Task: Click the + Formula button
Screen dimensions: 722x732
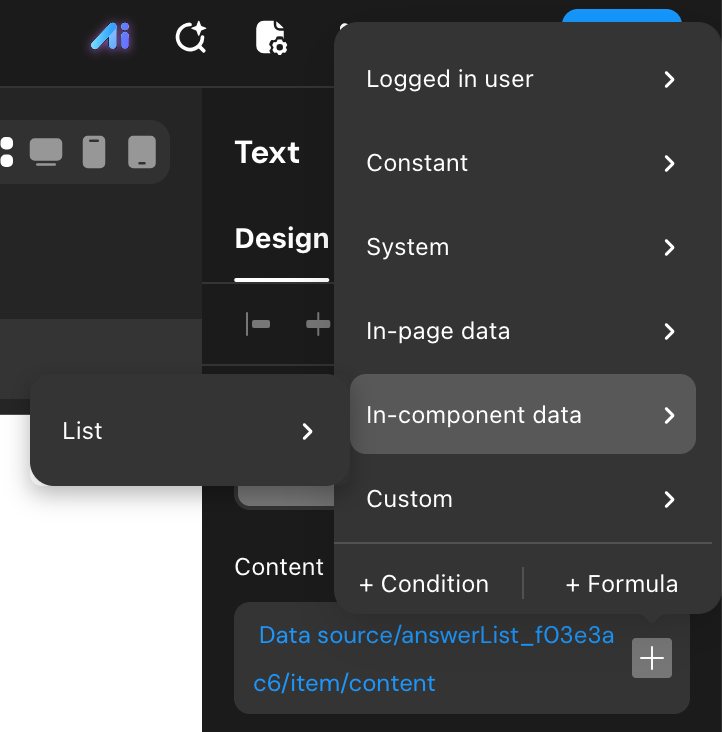Action: point(621,584)
